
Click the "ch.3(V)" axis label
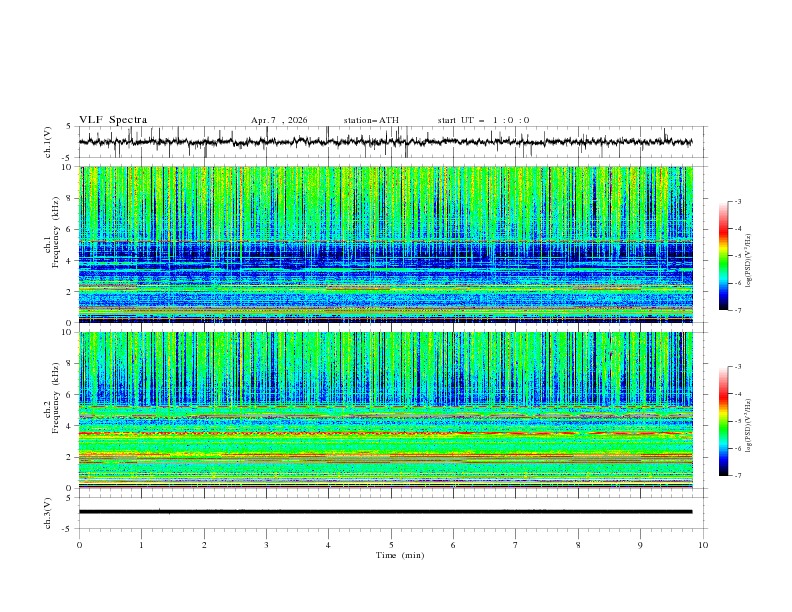click(x=48, y=513)
